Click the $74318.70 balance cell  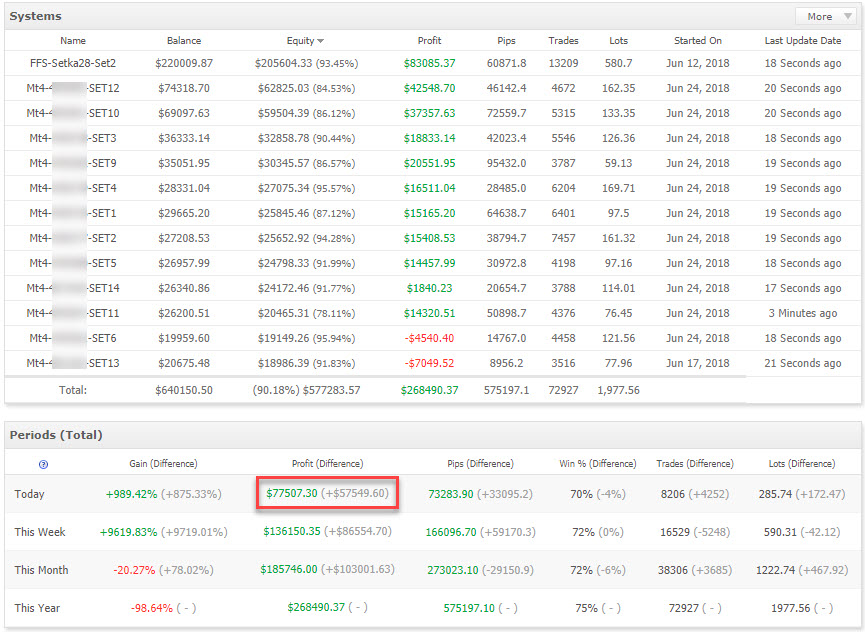(184, 88)
